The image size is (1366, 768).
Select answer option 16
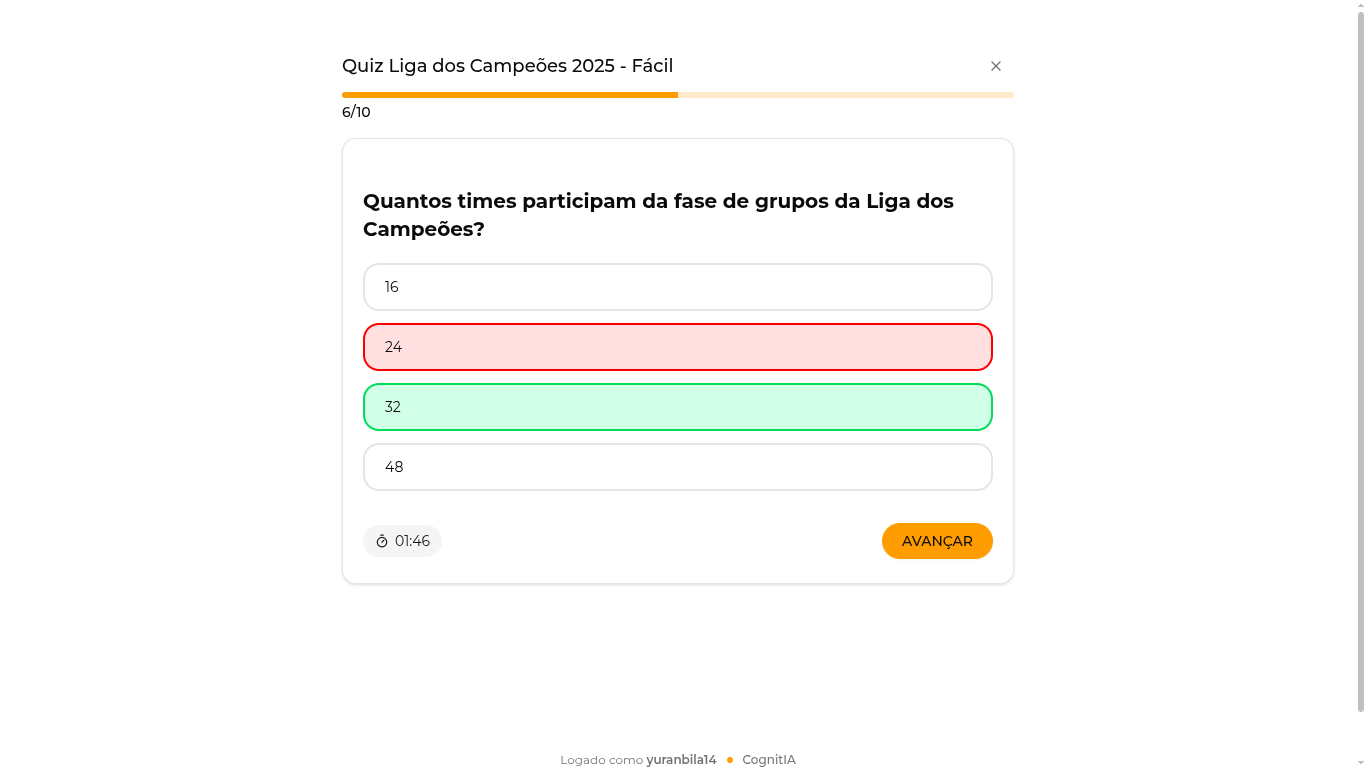click(x=677, y=287)
